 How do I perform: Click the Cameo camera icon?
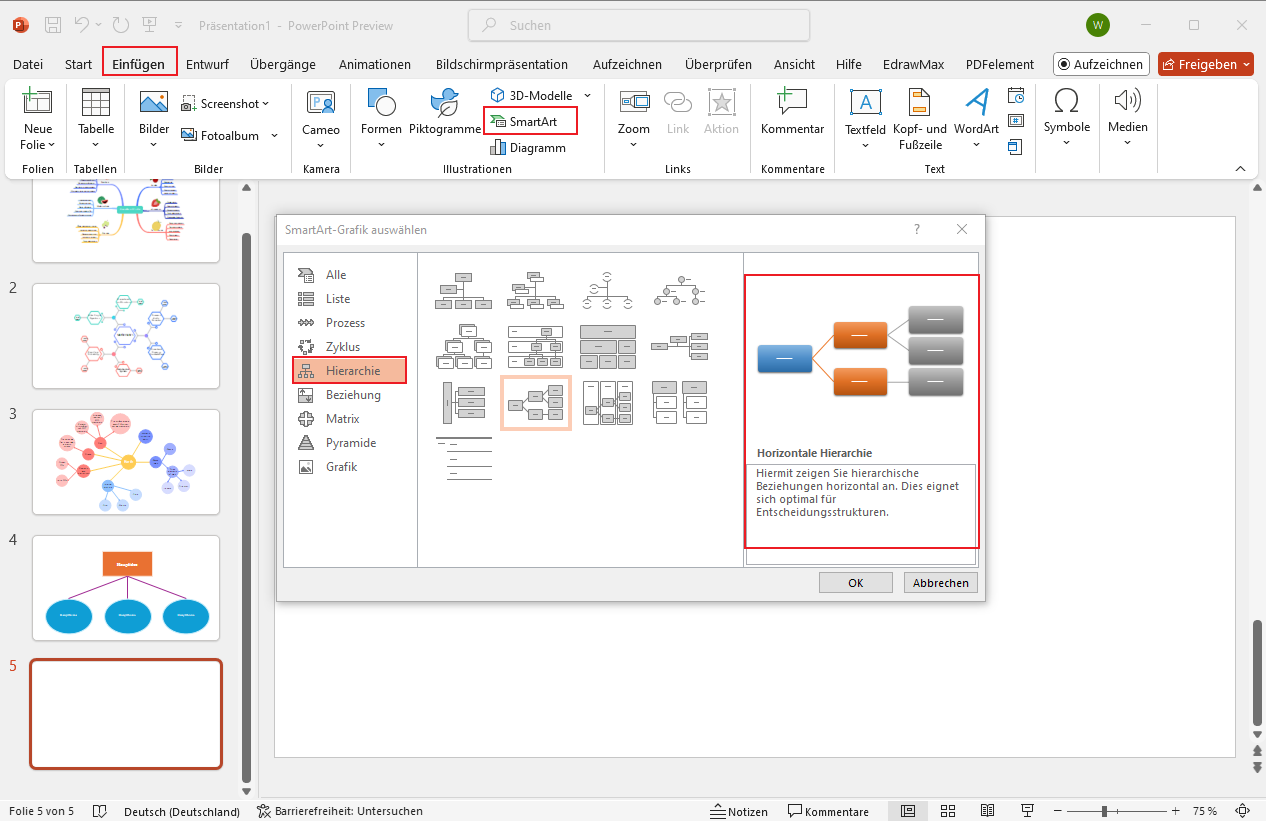coord(321,103)
